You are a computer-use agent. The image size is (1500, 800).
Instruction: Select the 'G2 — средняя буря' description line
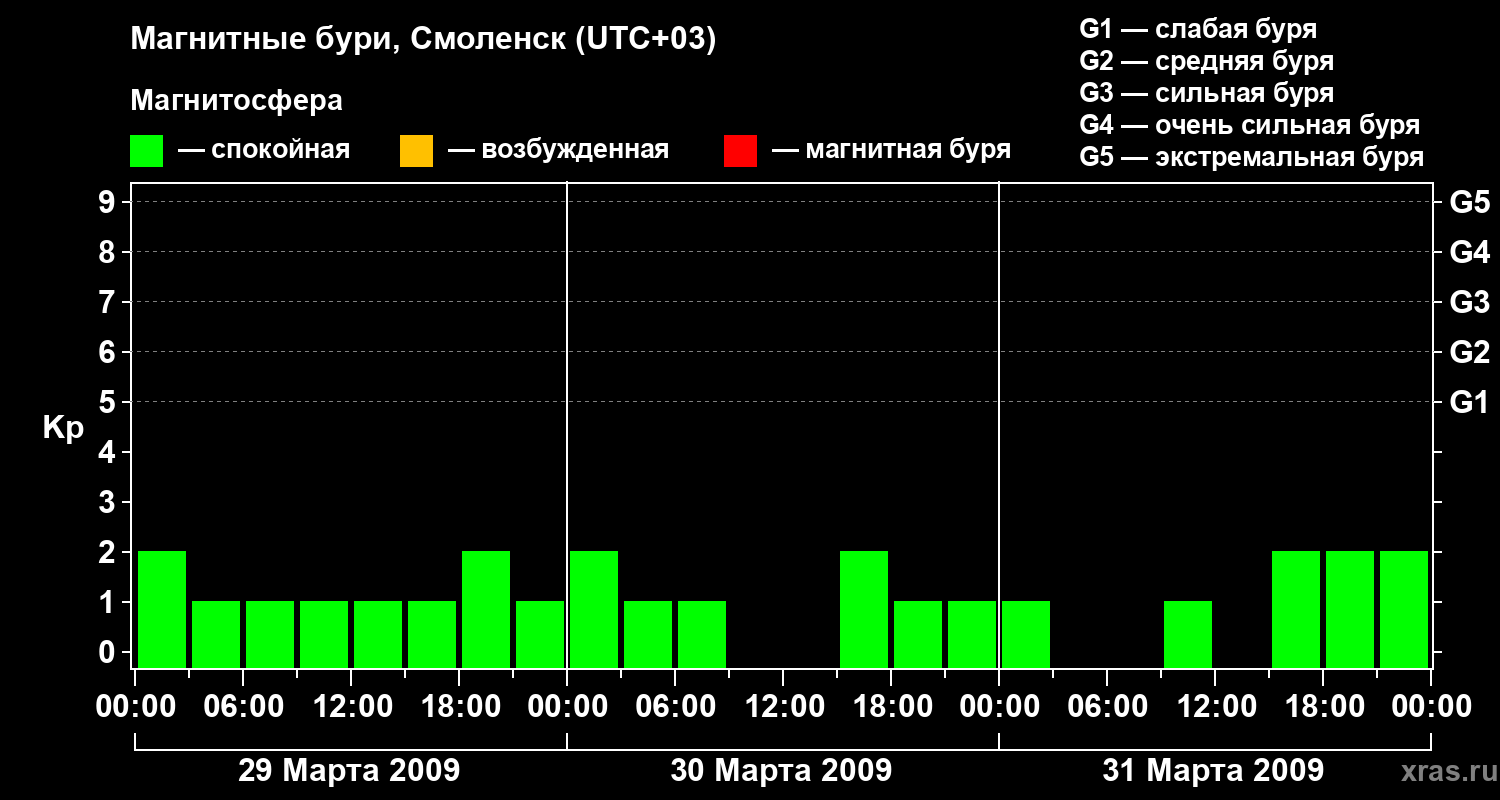pos(1207,61)
